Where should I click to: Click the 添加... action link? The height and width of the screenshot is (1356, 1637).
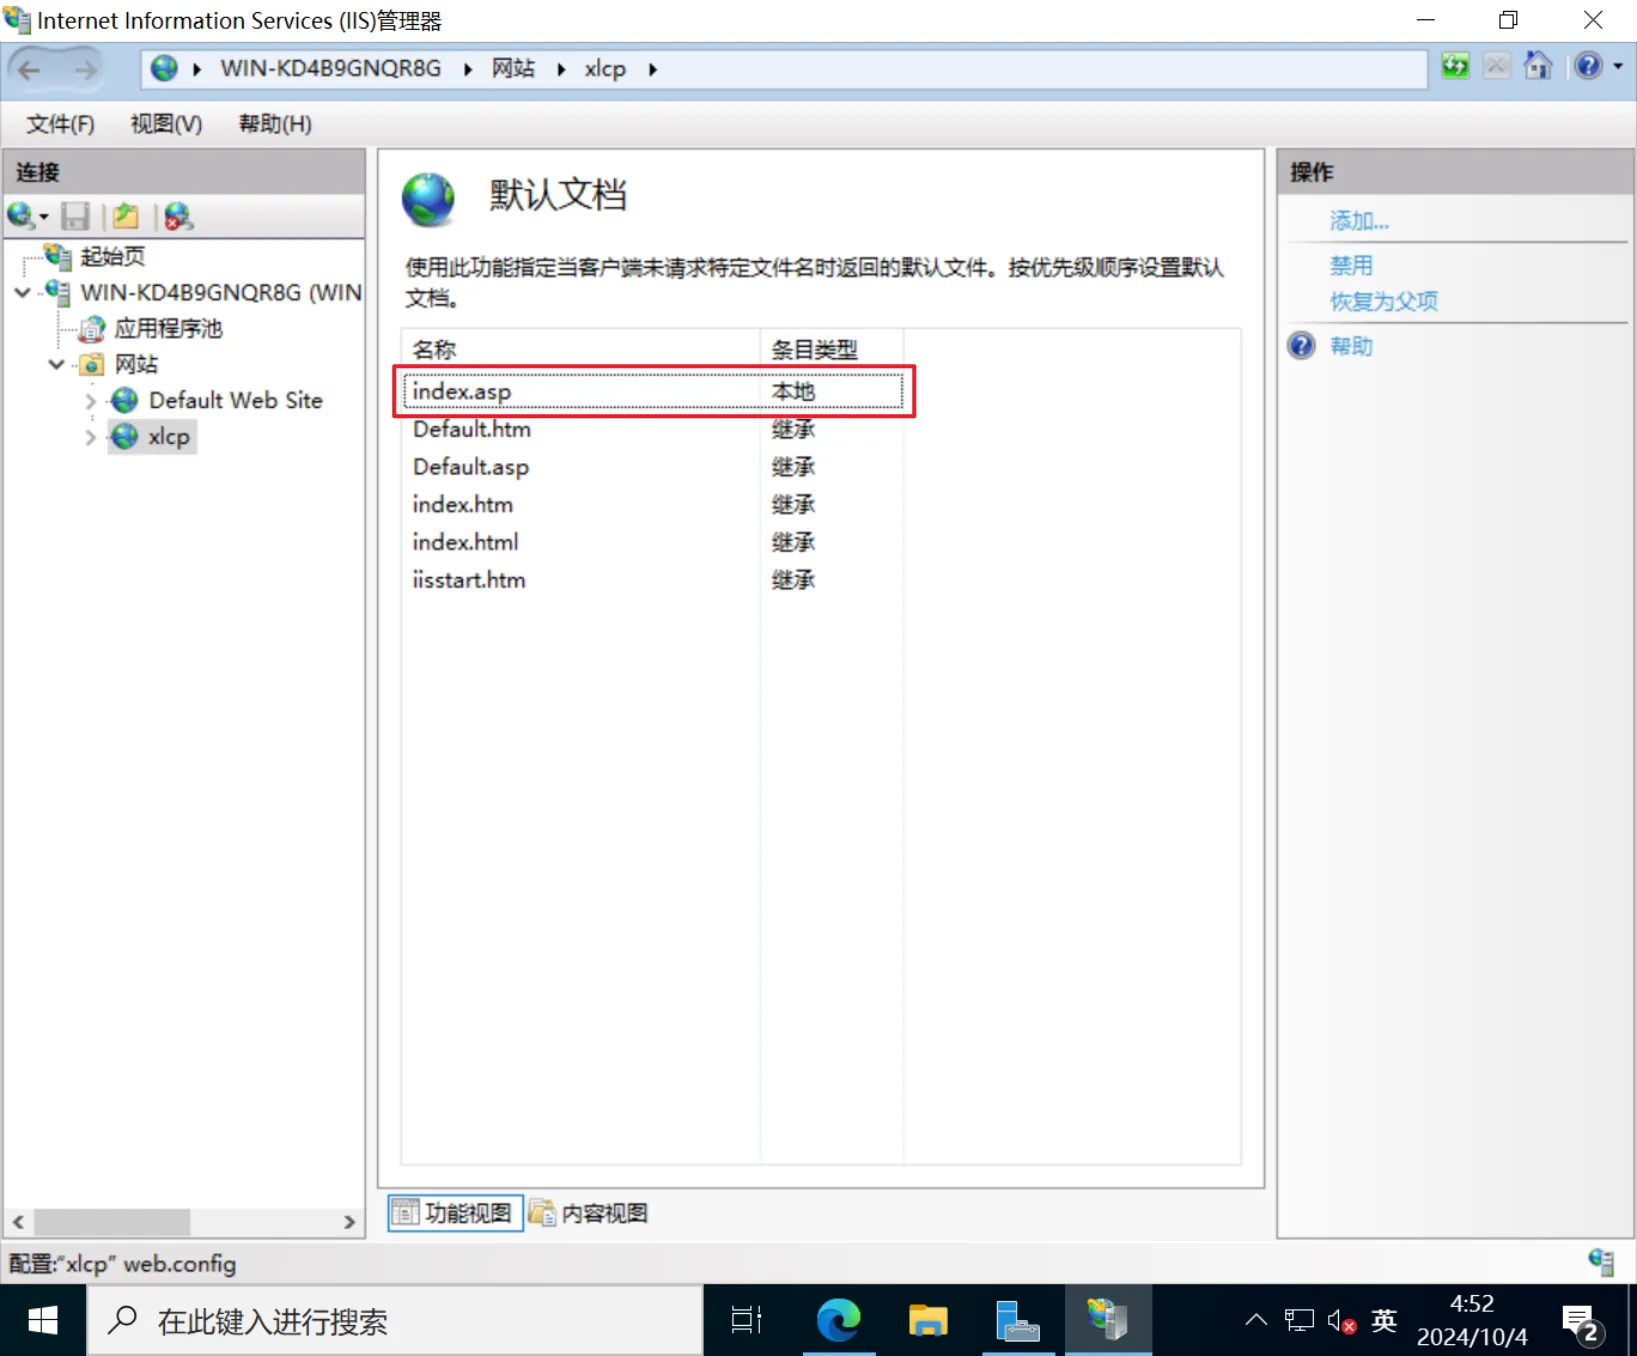click(1359, 221)
